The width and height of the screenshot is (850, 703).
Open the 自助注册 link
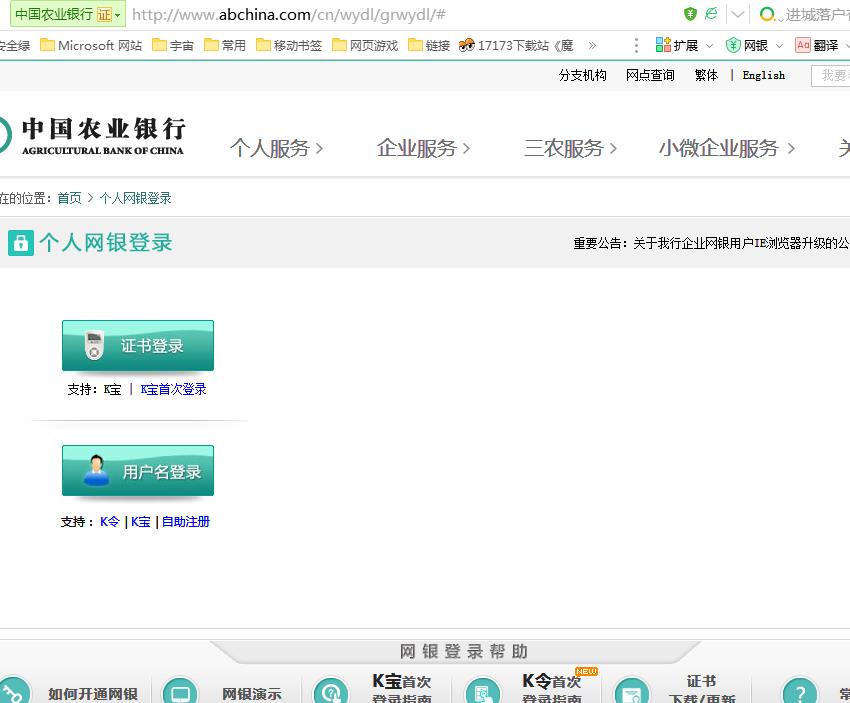click(185, 521)
